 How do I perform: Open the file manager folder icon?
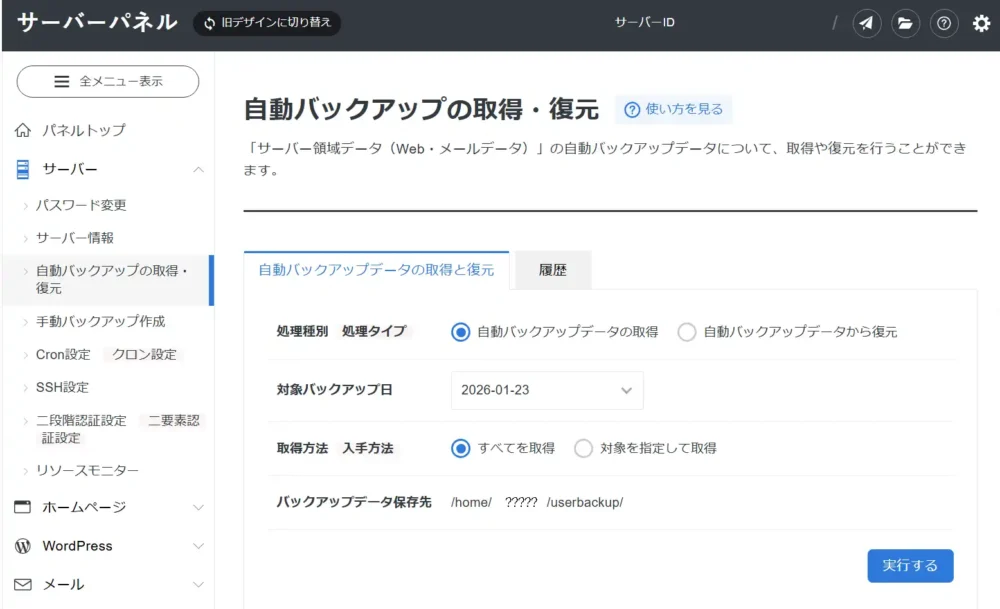point(905,23)
